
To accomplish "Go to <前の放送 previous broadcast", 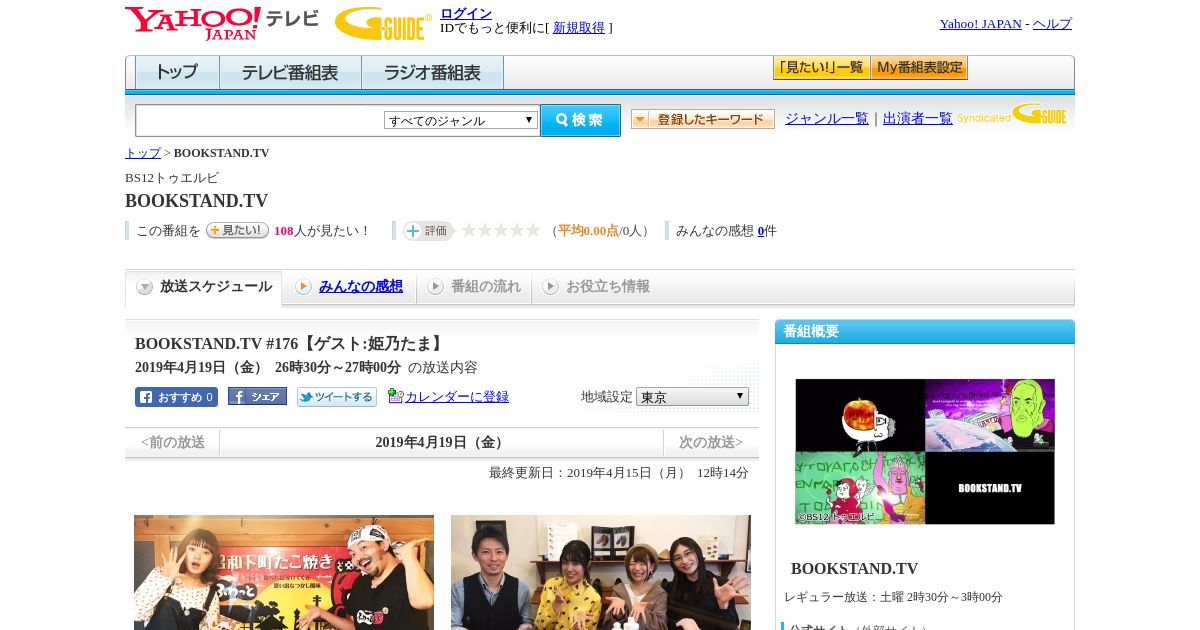I will point(173,442).
